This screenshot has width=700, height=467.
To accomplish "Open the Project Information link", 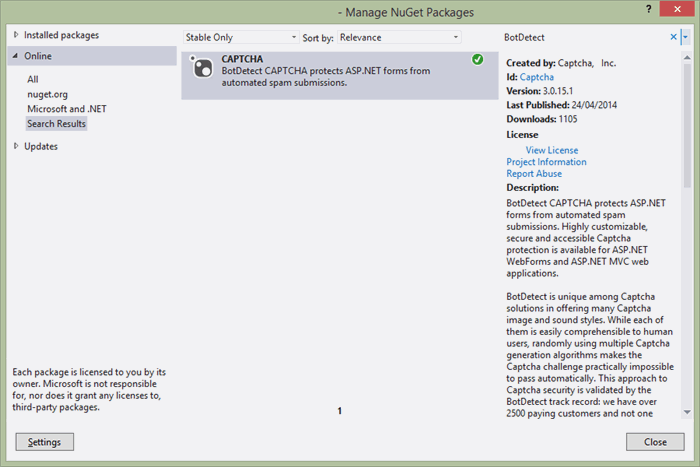I will pos(546,162).
